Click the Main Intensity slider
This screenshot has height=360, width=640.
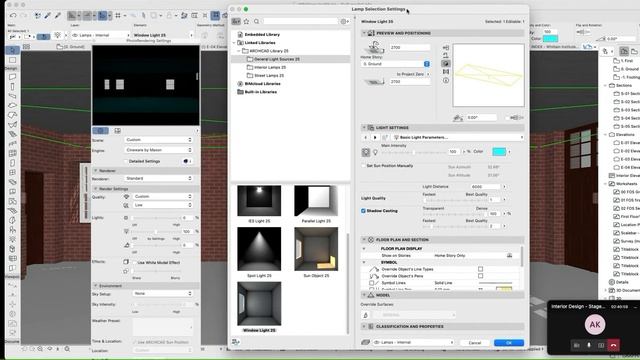point(413,152)
